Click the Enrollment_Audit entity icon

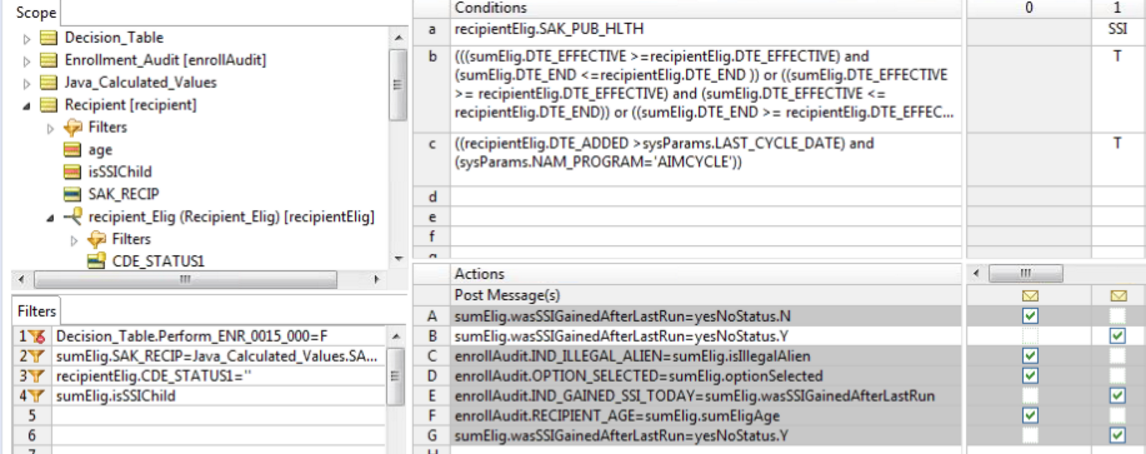pos(48,61)
